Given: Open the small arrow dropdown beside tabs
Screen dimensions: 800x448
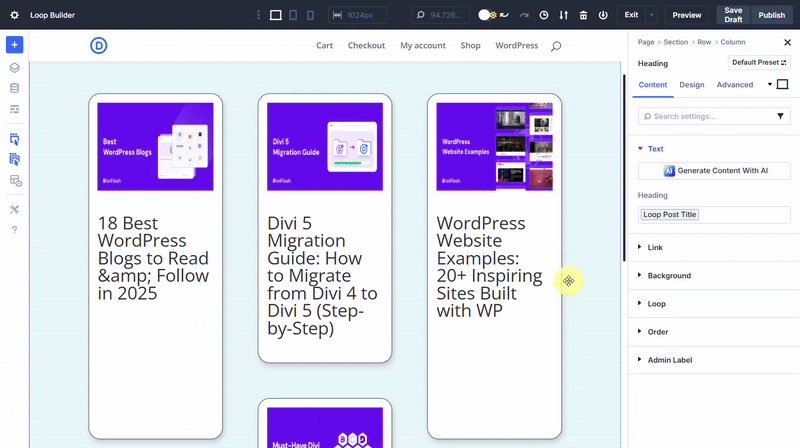Looking at the screenshot, I should (770, 84).
